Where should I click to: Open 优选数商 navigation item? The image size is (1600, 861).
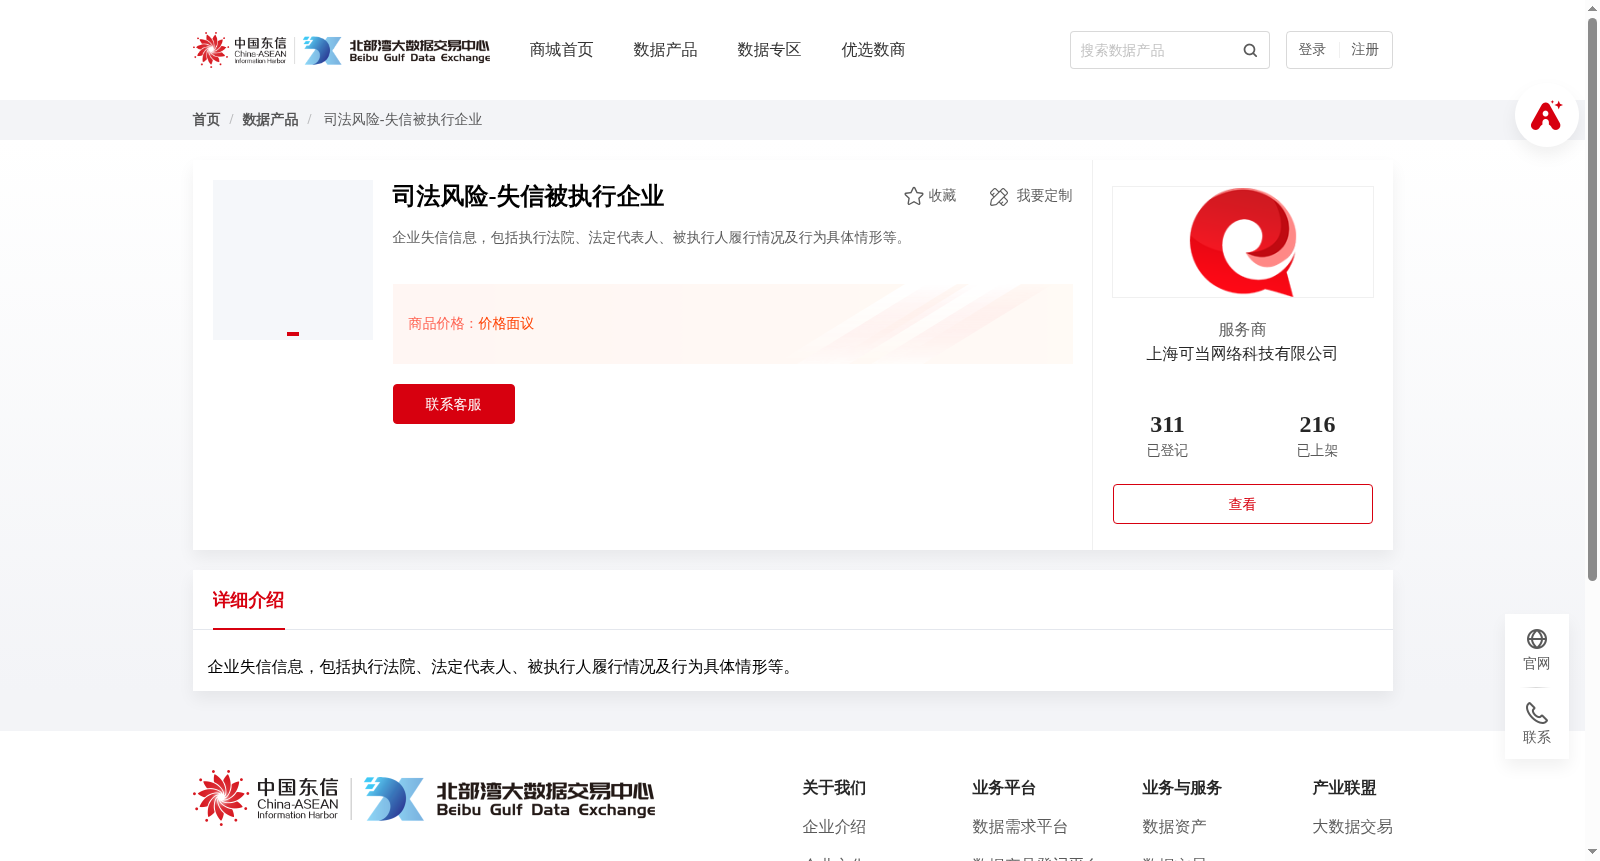[873, 50]
